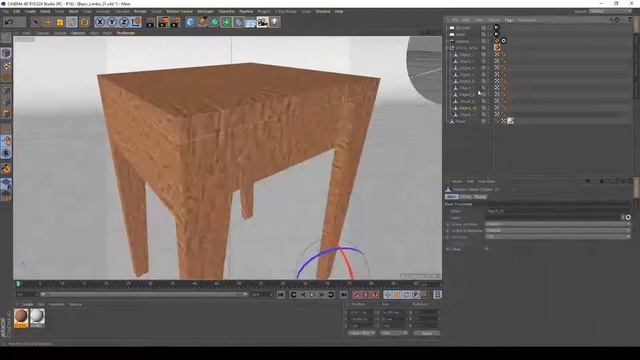Screen dimensions: 640x360
Task: Open Create menu in Material Manager
Action: 27,304
